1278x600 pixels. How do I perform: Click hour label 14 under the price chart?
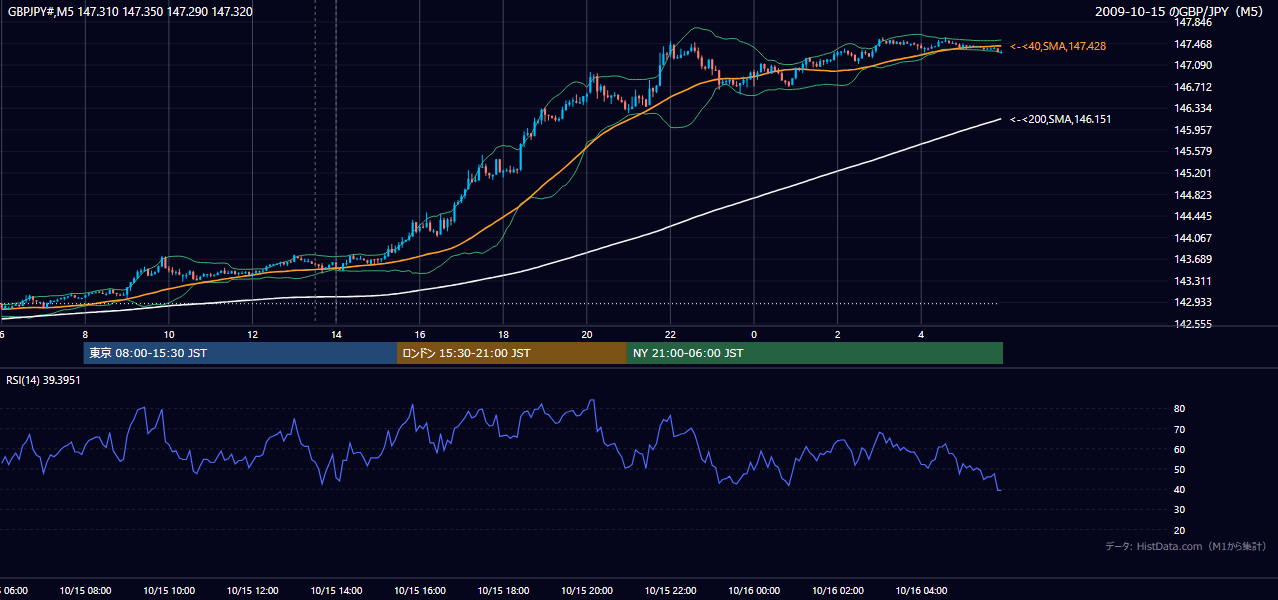point(336,334)
